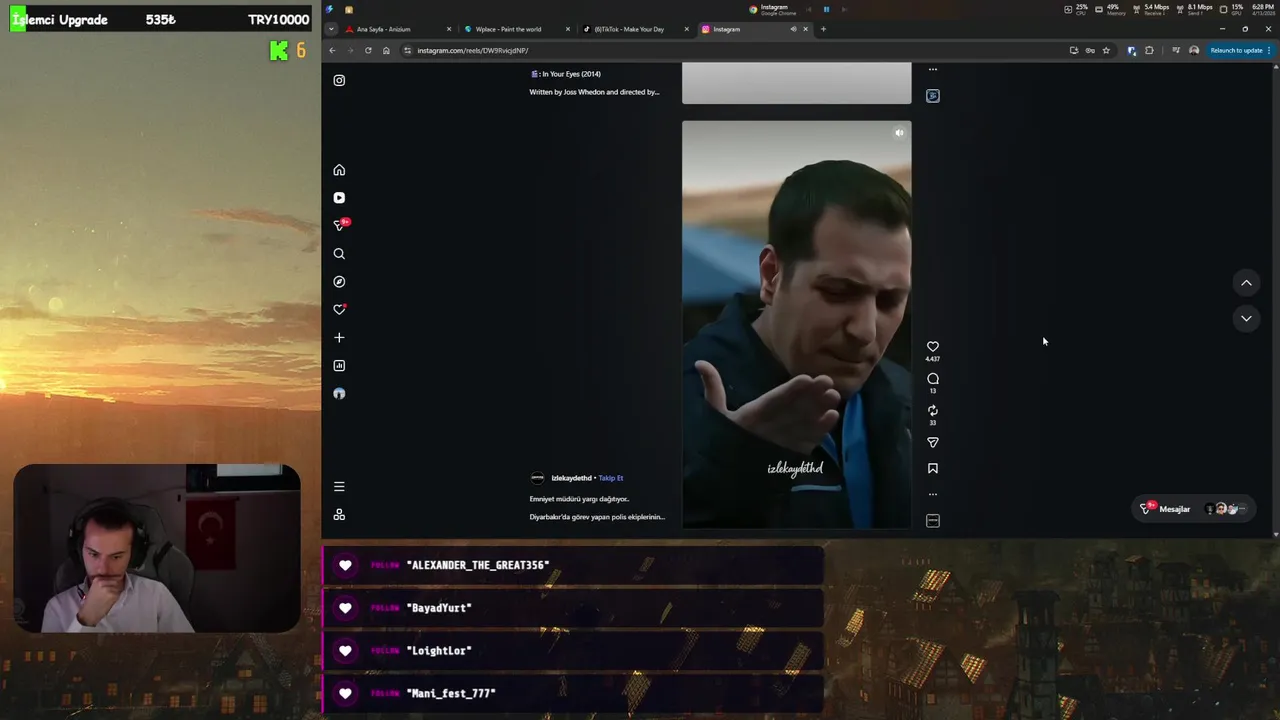This screenshot has width=1280, height=720.
Task: Open more options for the previous reel
Action: pyautogui.click(x=933, y=70)
